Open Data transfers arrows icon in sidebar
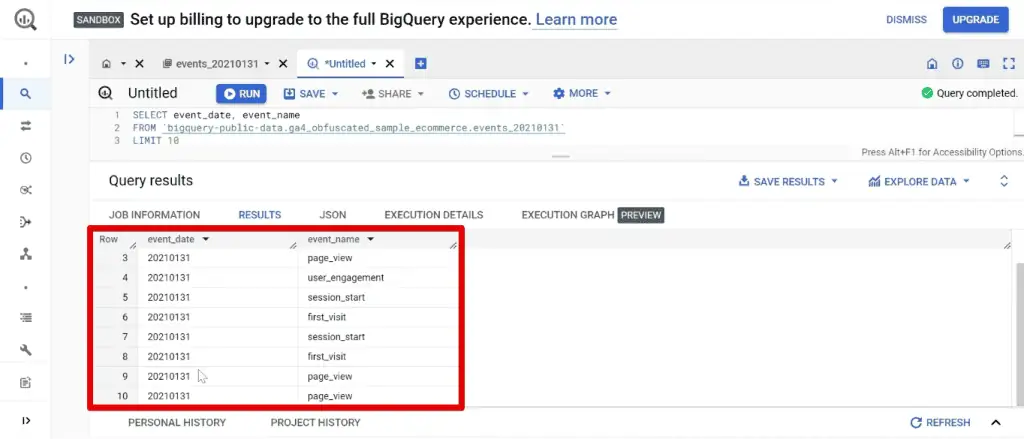This screenshot has height=439, width=1024. 25,126
